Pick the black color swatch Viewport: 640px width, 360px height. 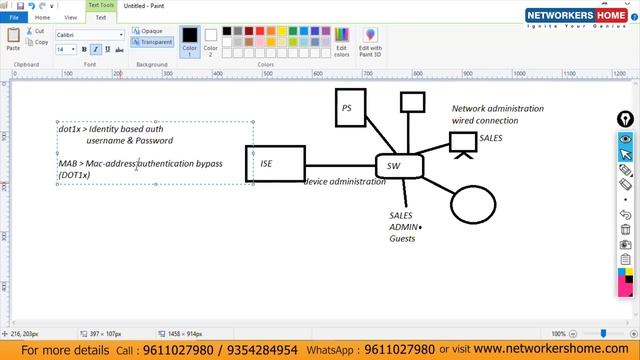(x=227, y=31)
